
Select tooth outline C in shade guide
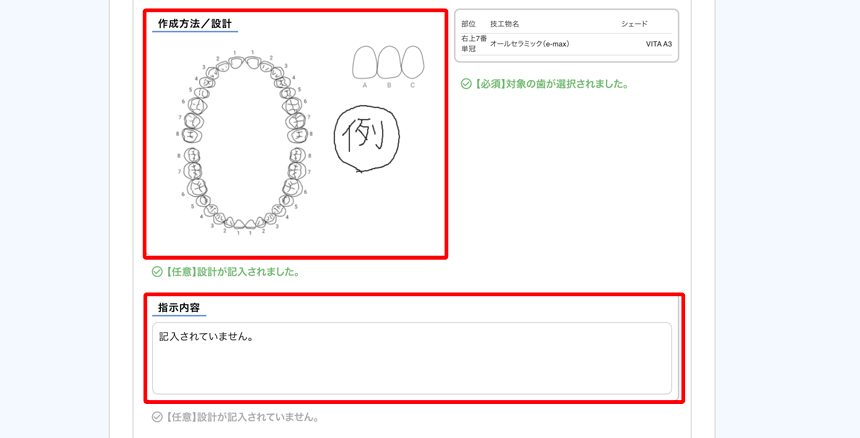[x=413, y=61]
